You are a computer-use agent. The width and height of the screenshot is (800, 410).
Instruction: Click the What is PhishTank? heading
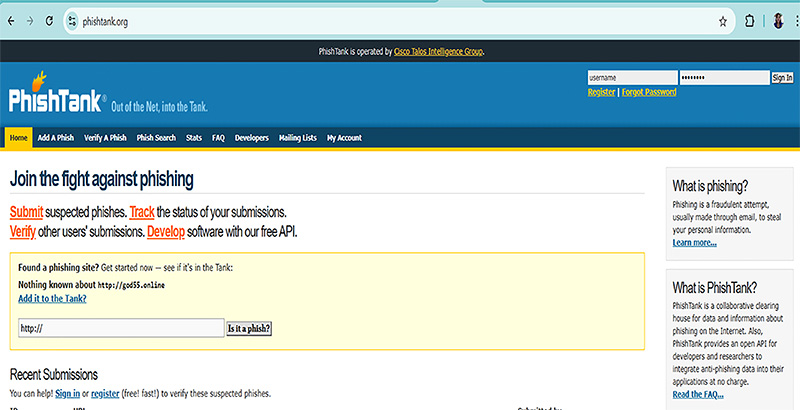tap(715, 288)
